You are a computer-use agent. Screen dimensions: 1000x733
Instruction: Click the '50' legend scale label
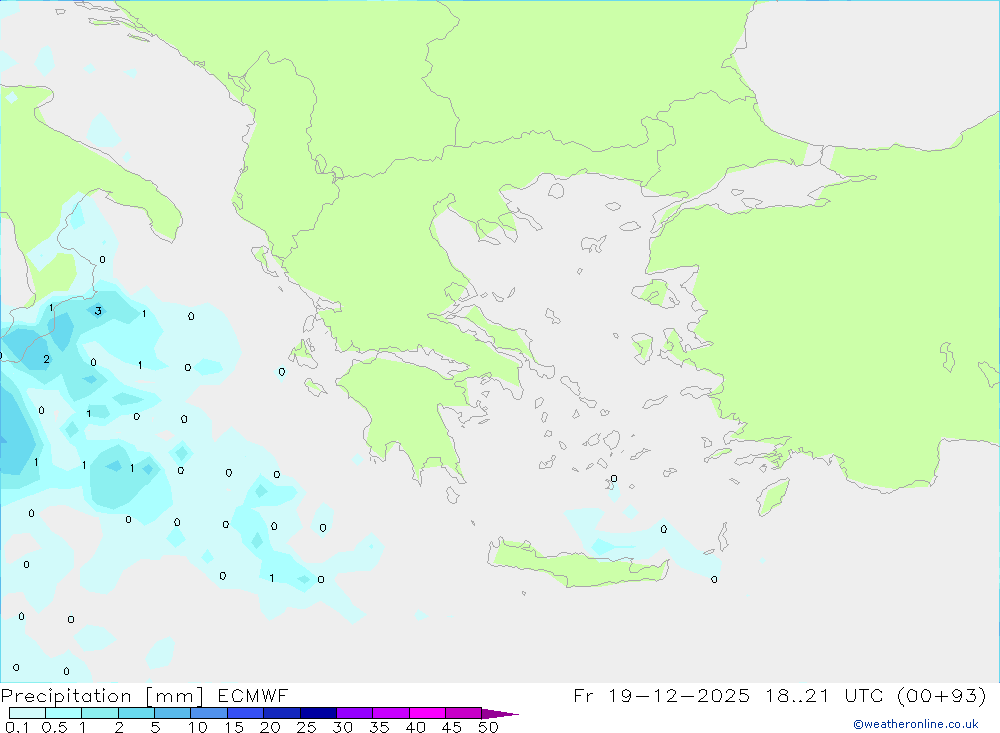click(488, 727)
